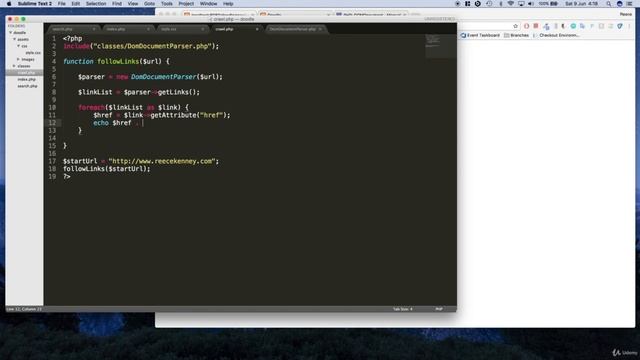
Task: Open the Apple menu
Action: coord(9,4)
